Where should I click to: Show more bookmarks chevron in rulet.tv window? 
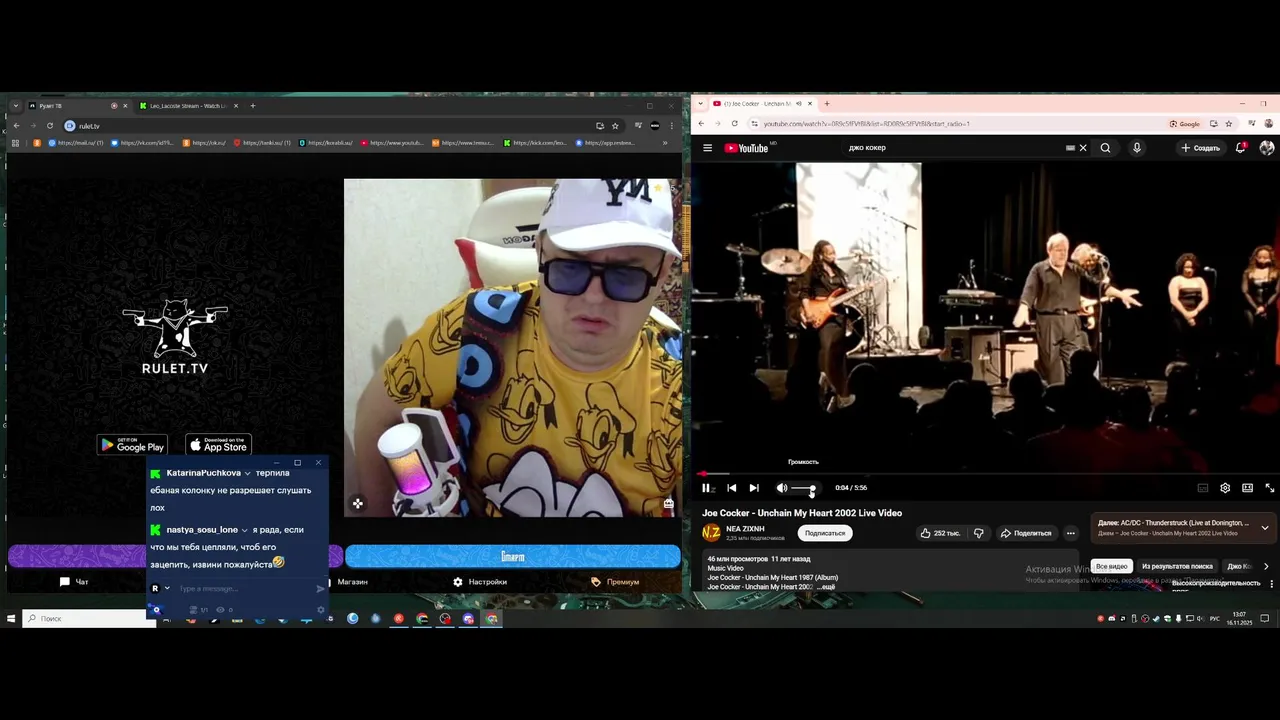coord(665,143)
